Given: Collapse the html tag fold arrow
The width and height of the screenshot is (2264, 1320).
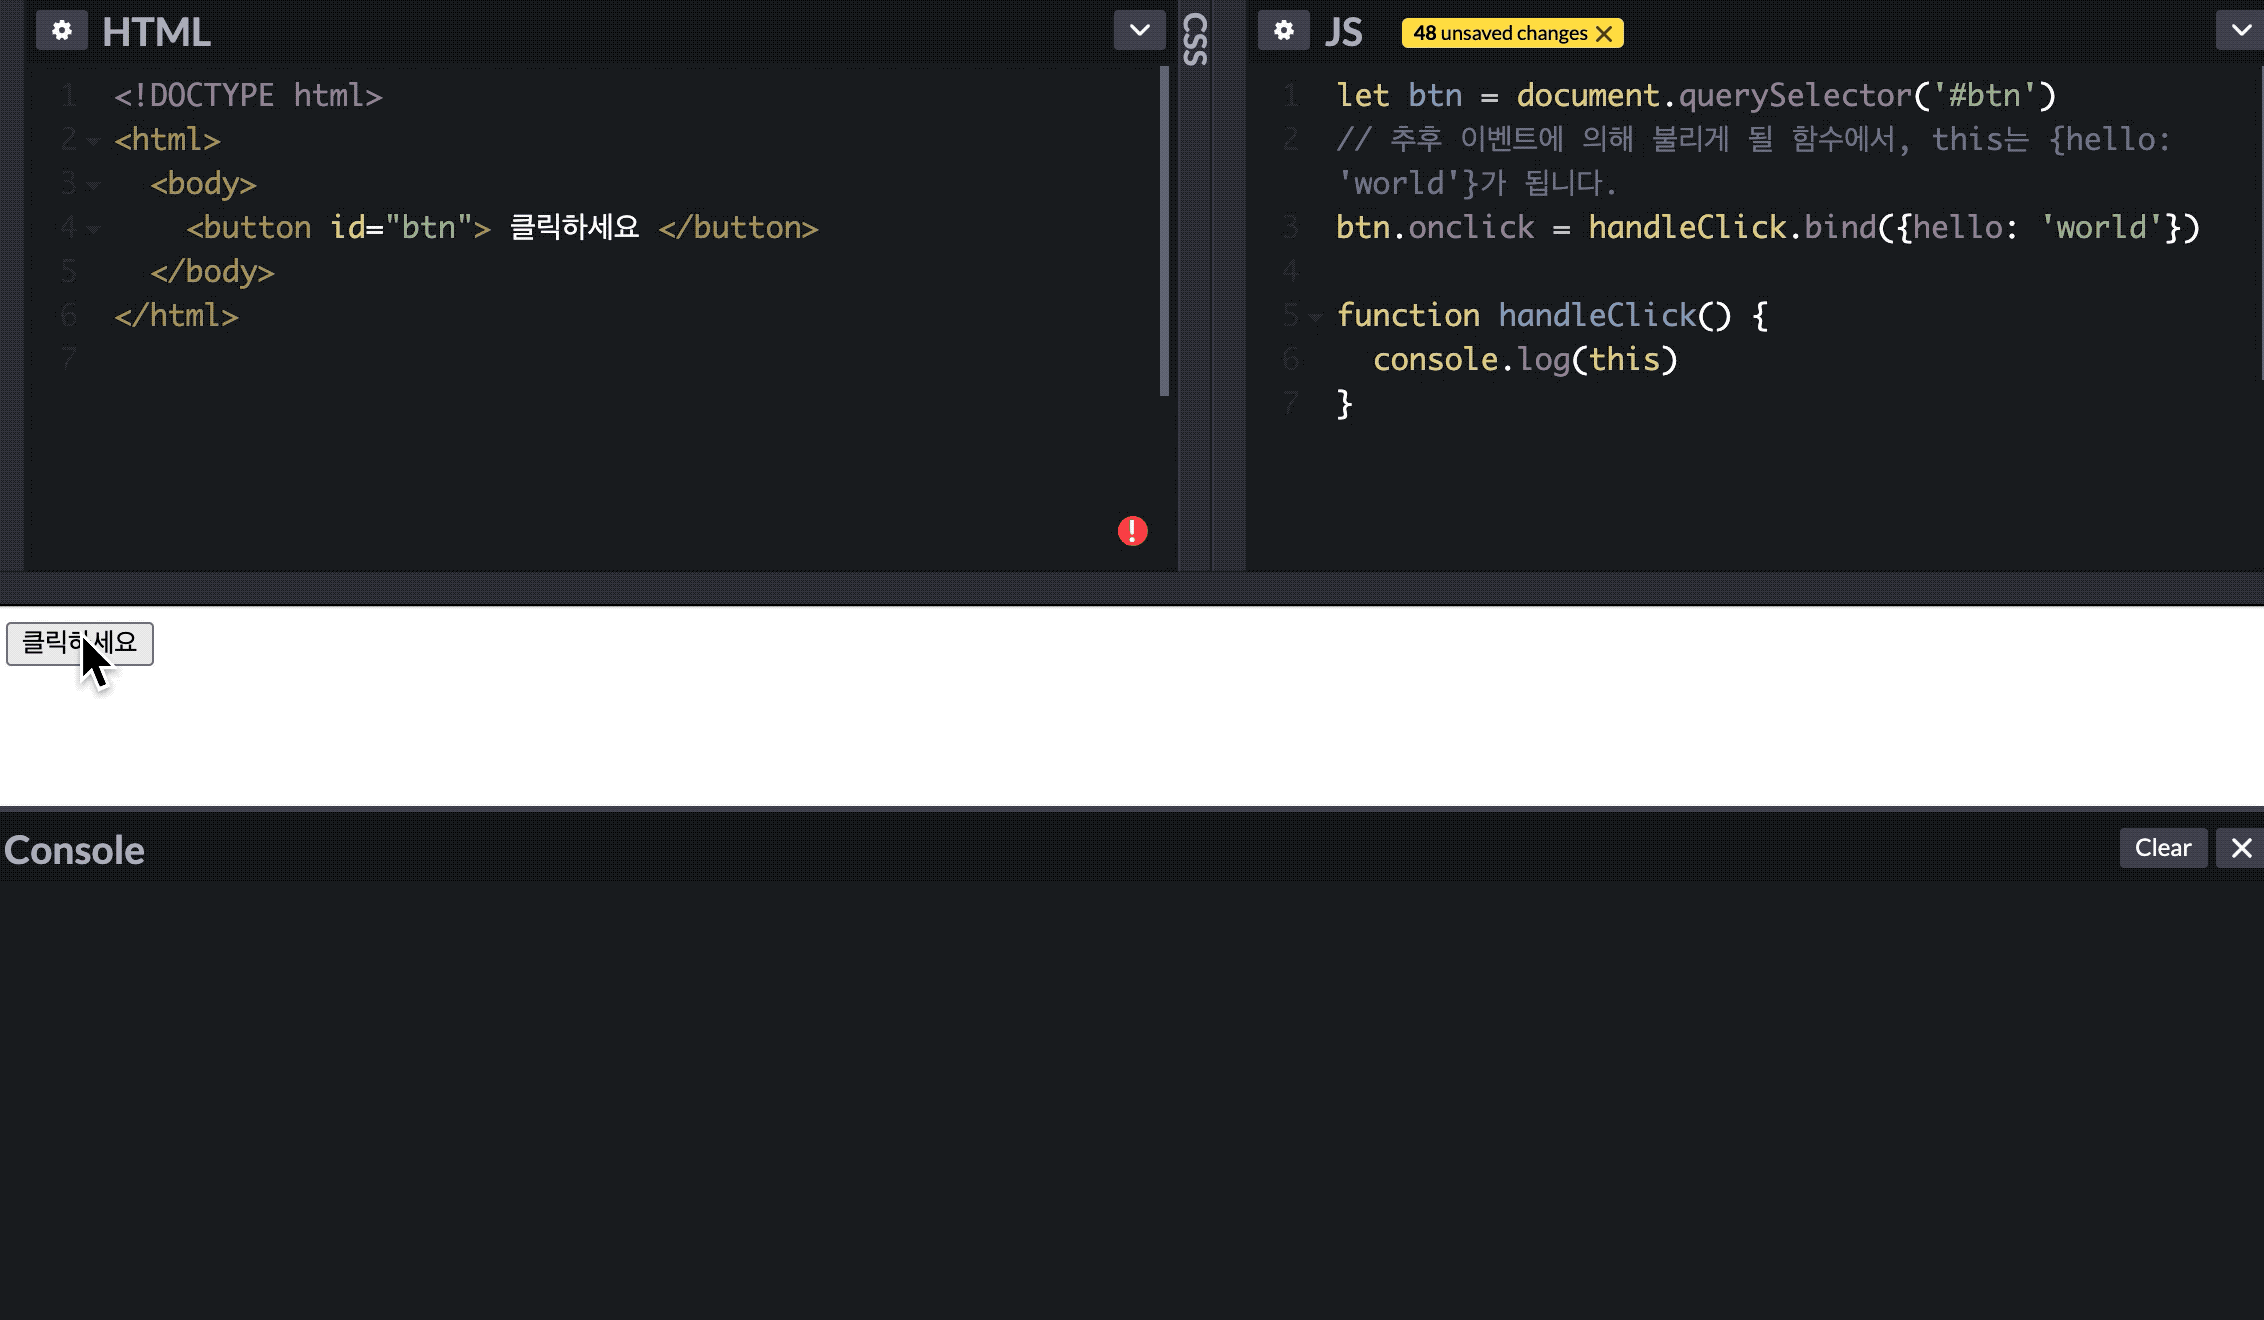Looking at the screenshot, I should coord(93,141).
